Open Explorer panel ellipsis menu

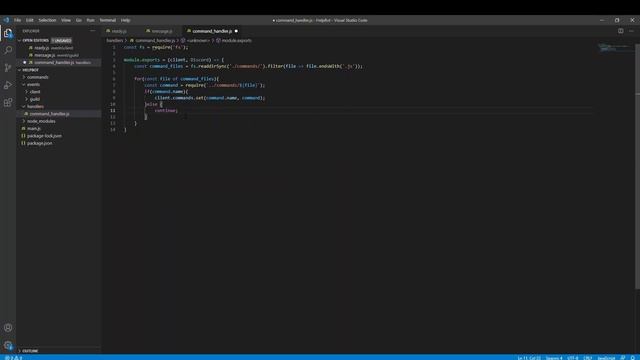click(93, 31)
